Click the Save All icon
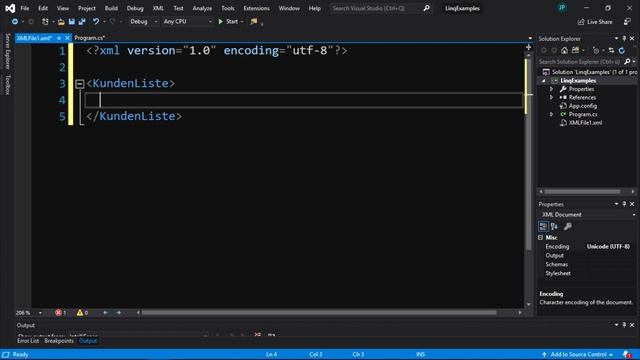This screenshot has height=360, width=640. click(x=82, y=22)
